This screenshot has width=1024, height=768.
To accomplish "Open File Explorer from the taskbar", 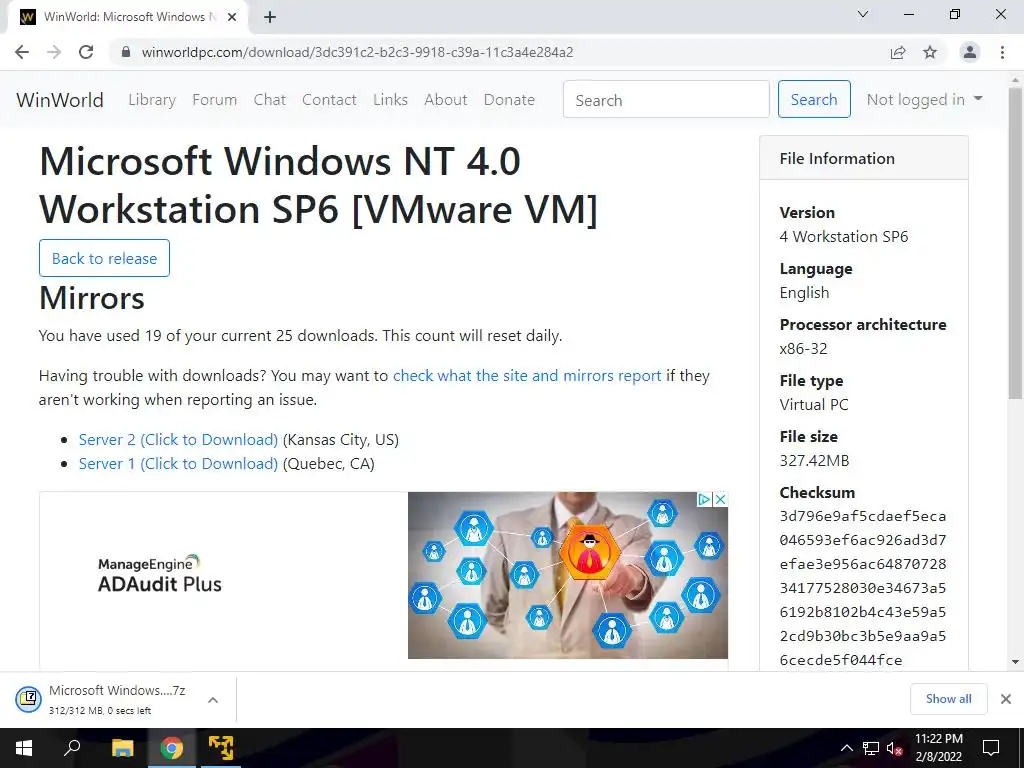I will [x=122, y=748].
